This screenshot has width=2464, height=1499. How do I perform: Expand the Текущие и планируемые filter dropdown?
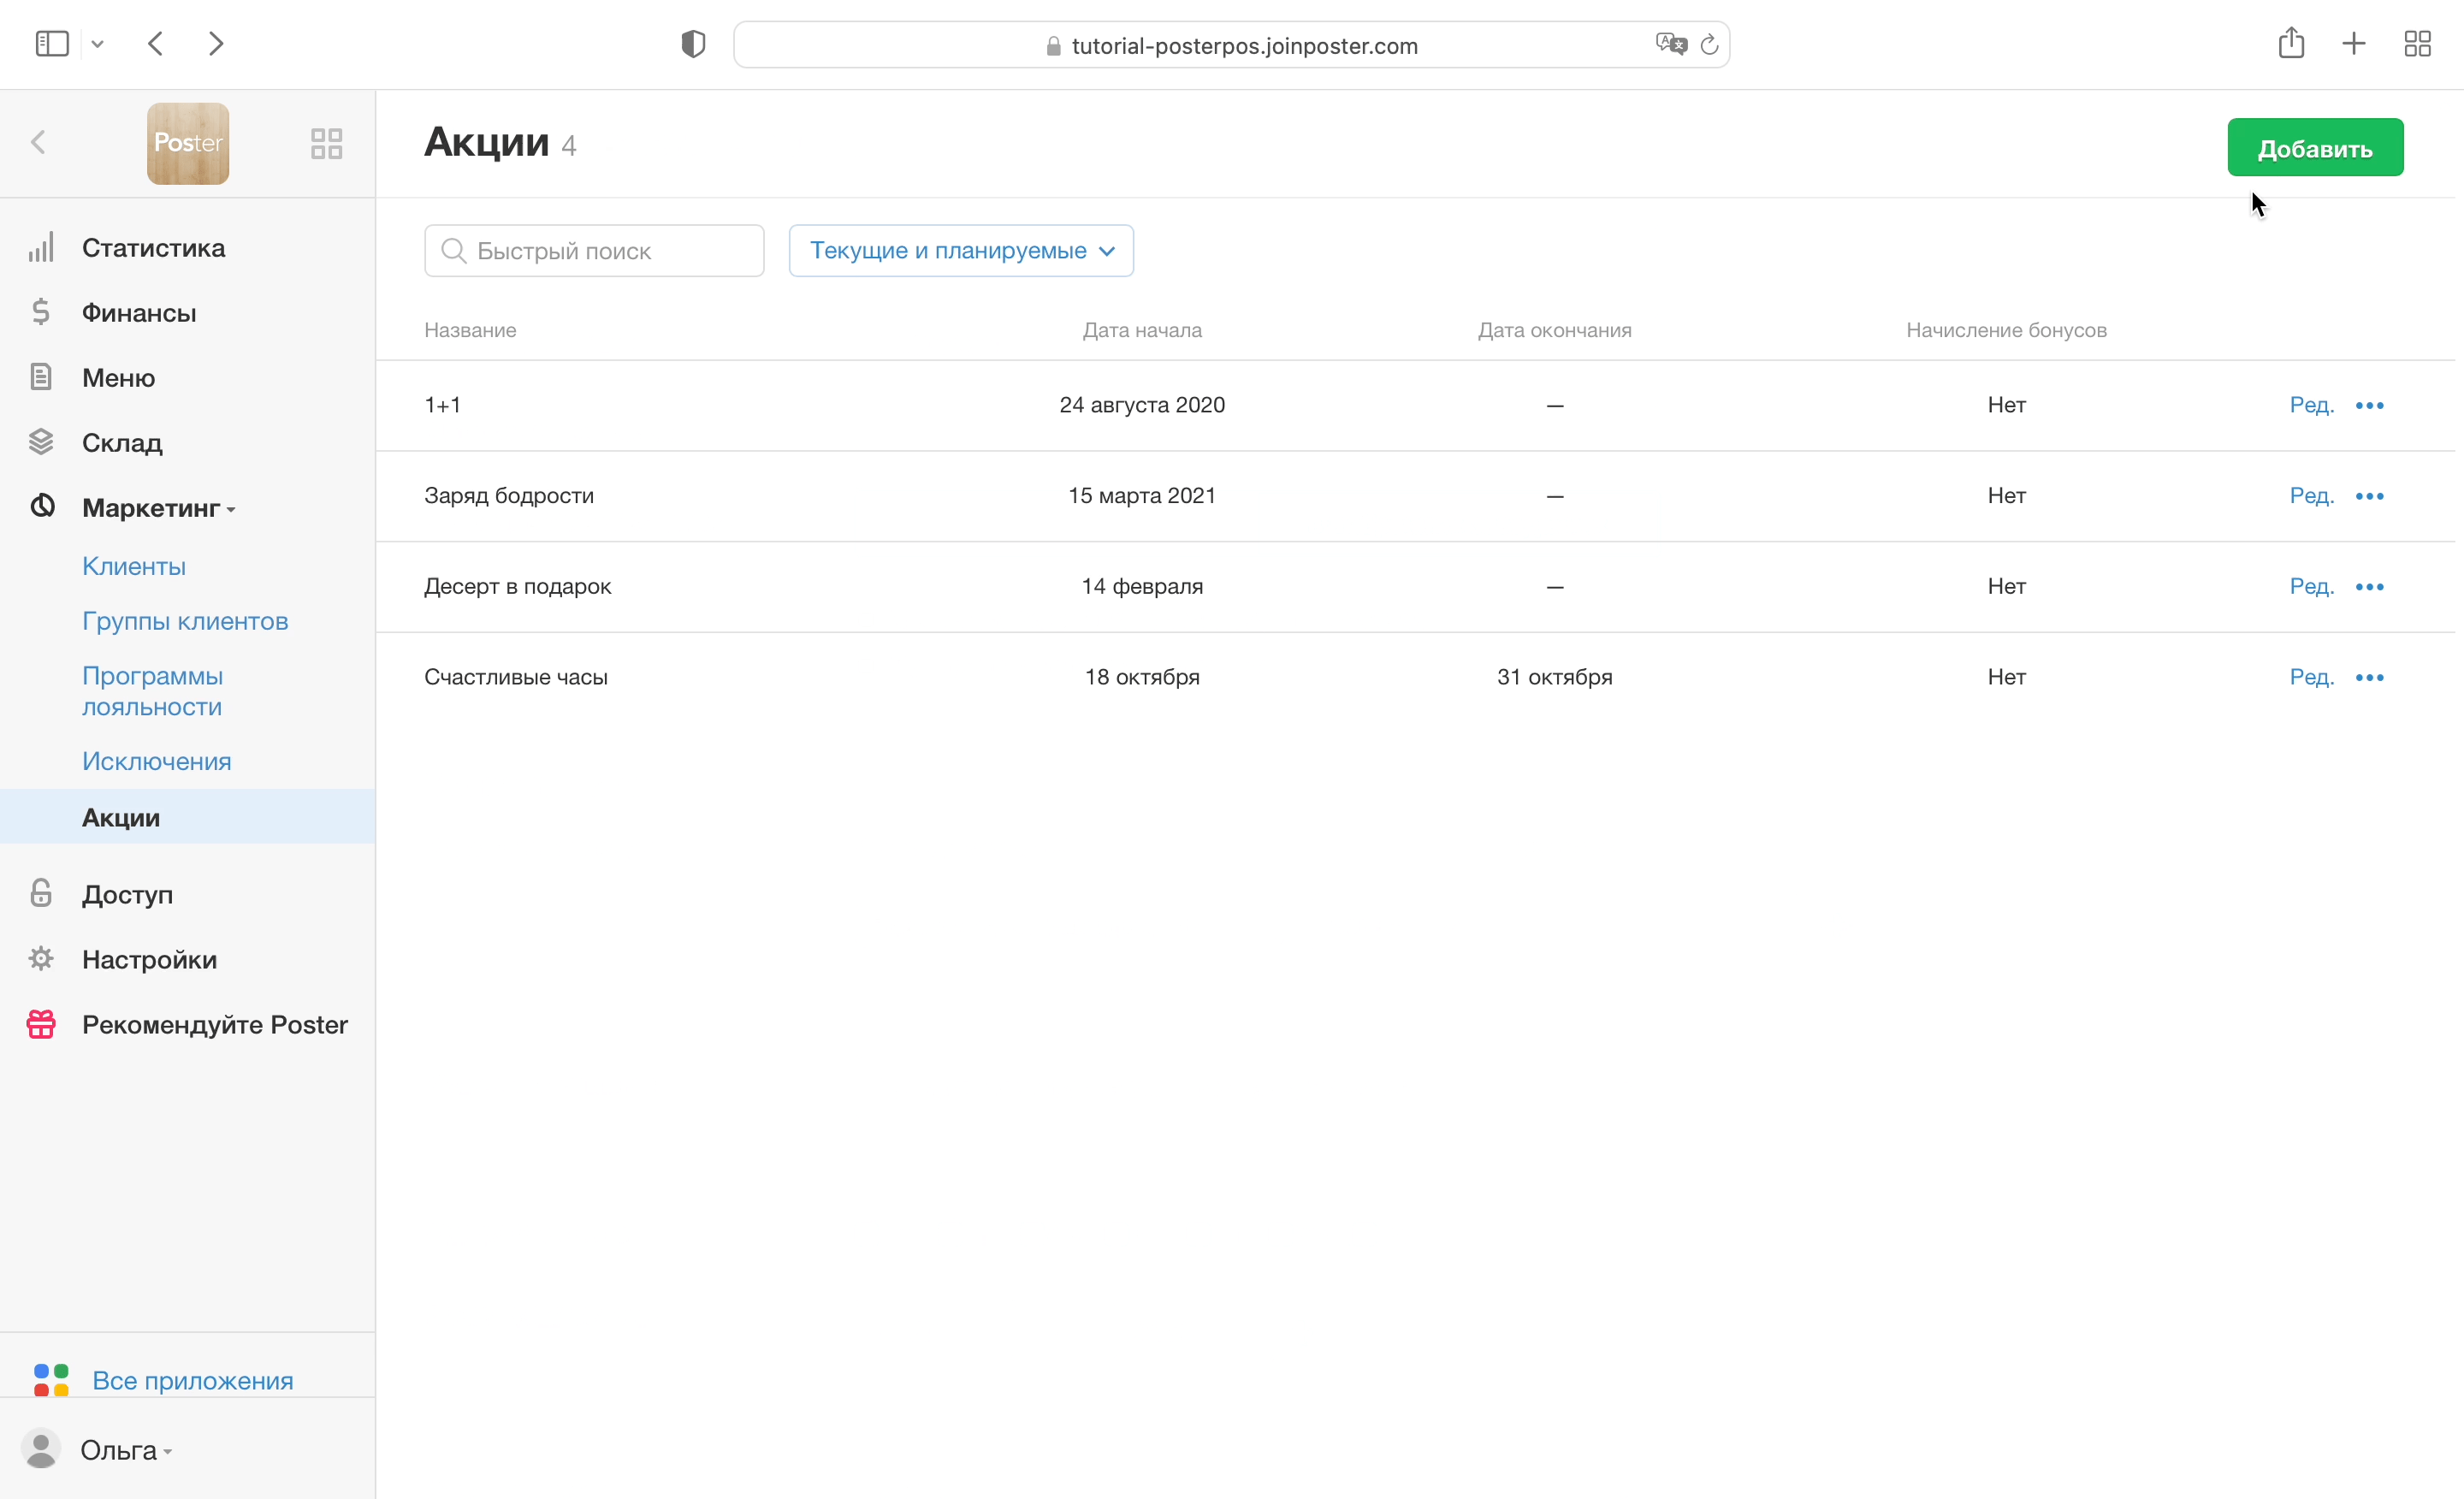961,251
